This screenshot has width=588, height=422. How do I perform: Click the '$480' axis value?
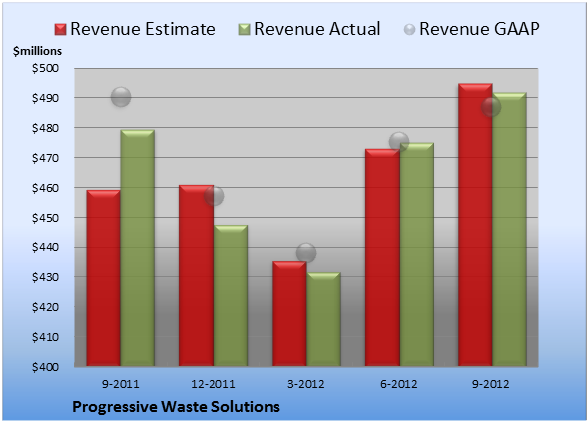[x=45, y=128]
